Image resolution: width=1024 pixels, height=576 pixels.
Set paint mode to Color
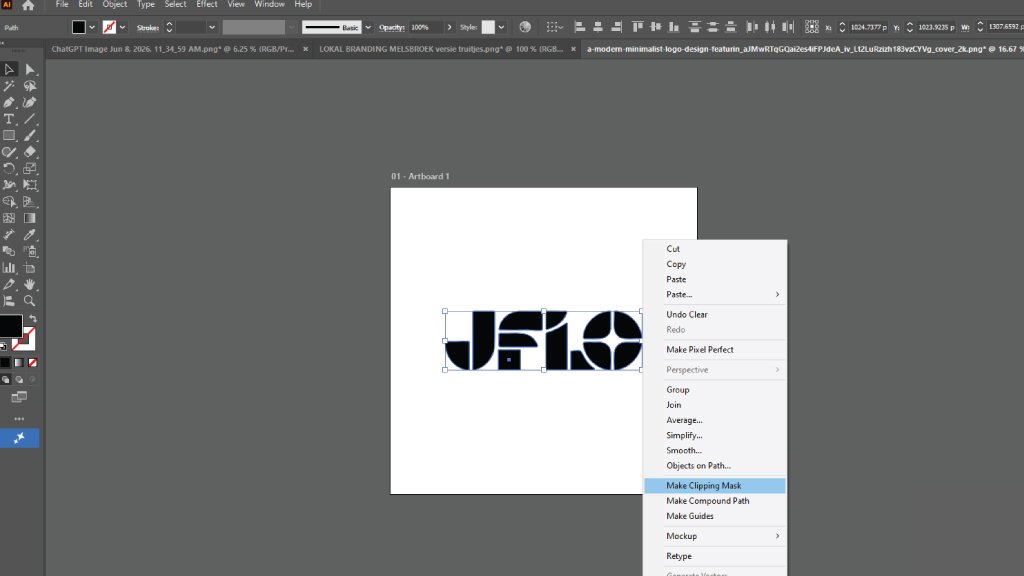pos(5,362)
